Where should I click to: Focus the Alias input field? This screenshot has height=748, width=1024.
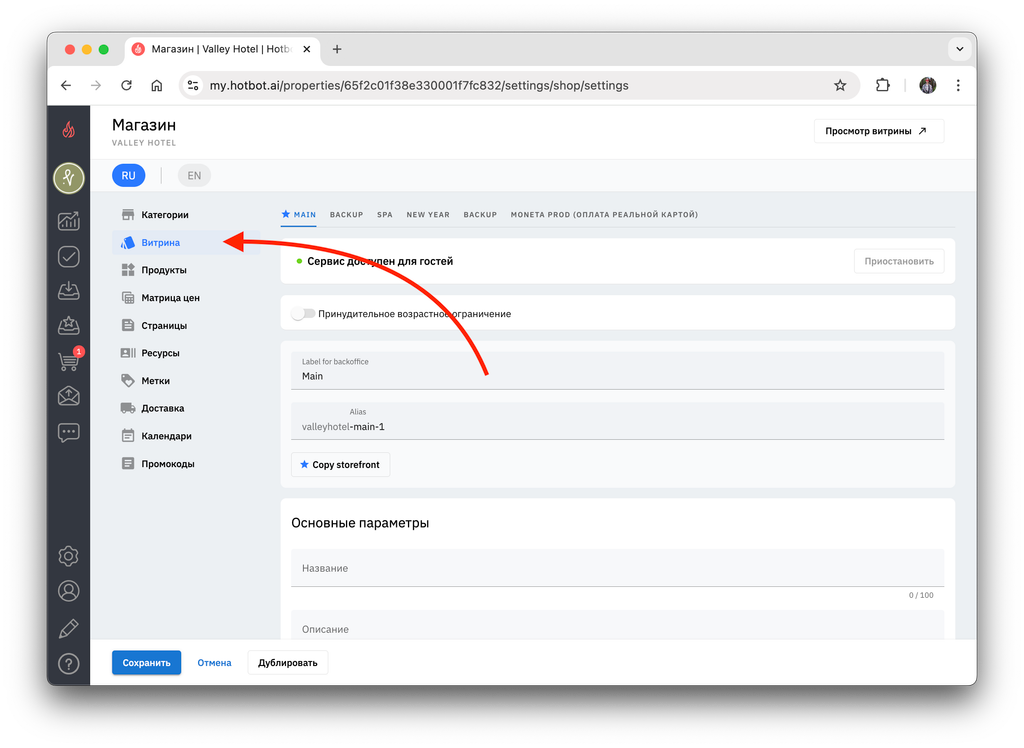tap(617, 421)
